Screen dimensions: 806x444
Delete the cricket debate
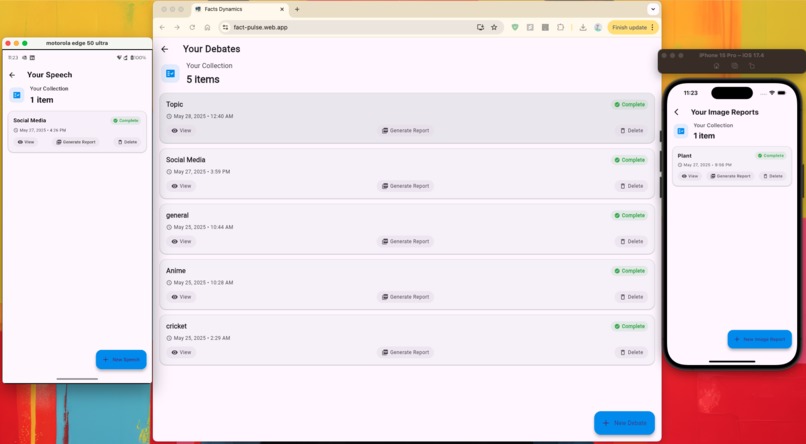coord(631,353)
